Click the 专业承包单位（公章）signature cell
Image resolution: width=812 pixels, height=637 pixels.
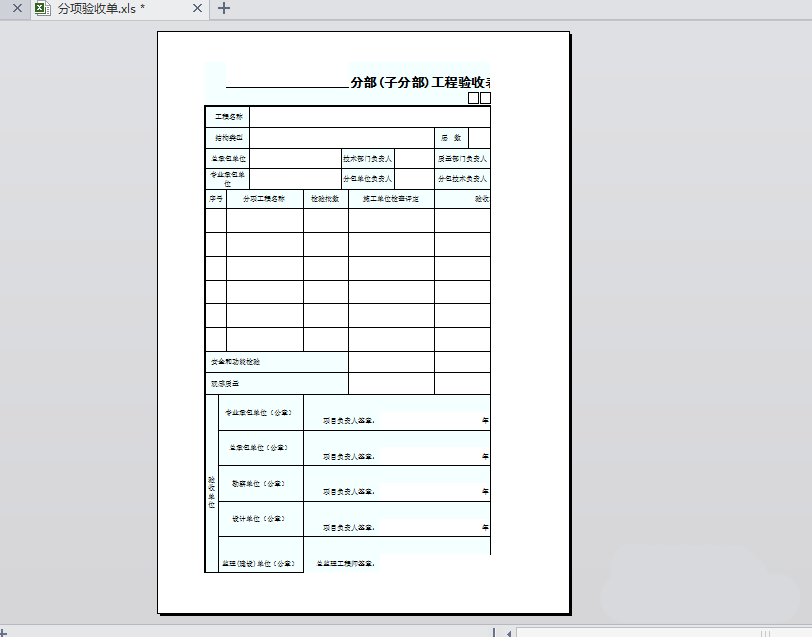pos(260,411)
